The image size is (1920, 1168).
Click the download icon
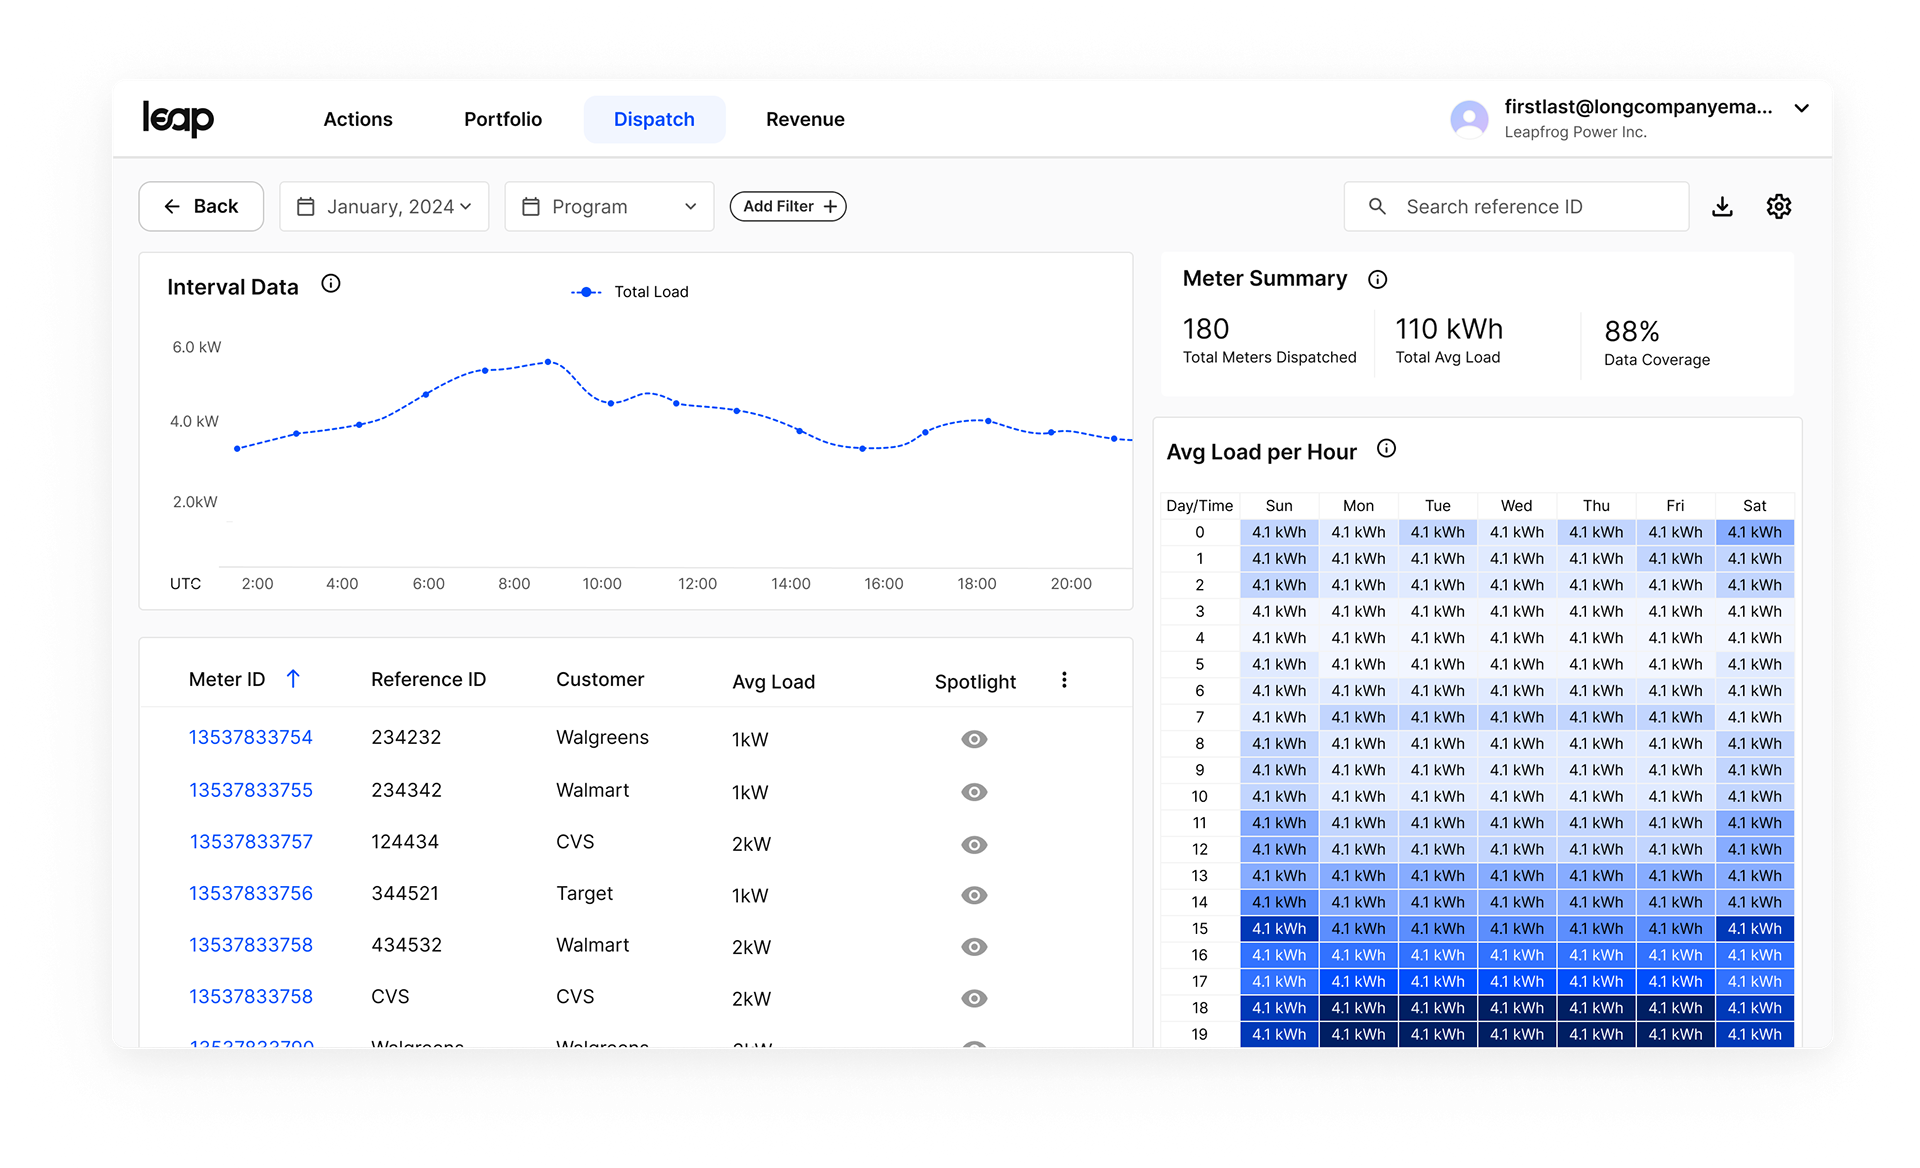(1722, 207)
